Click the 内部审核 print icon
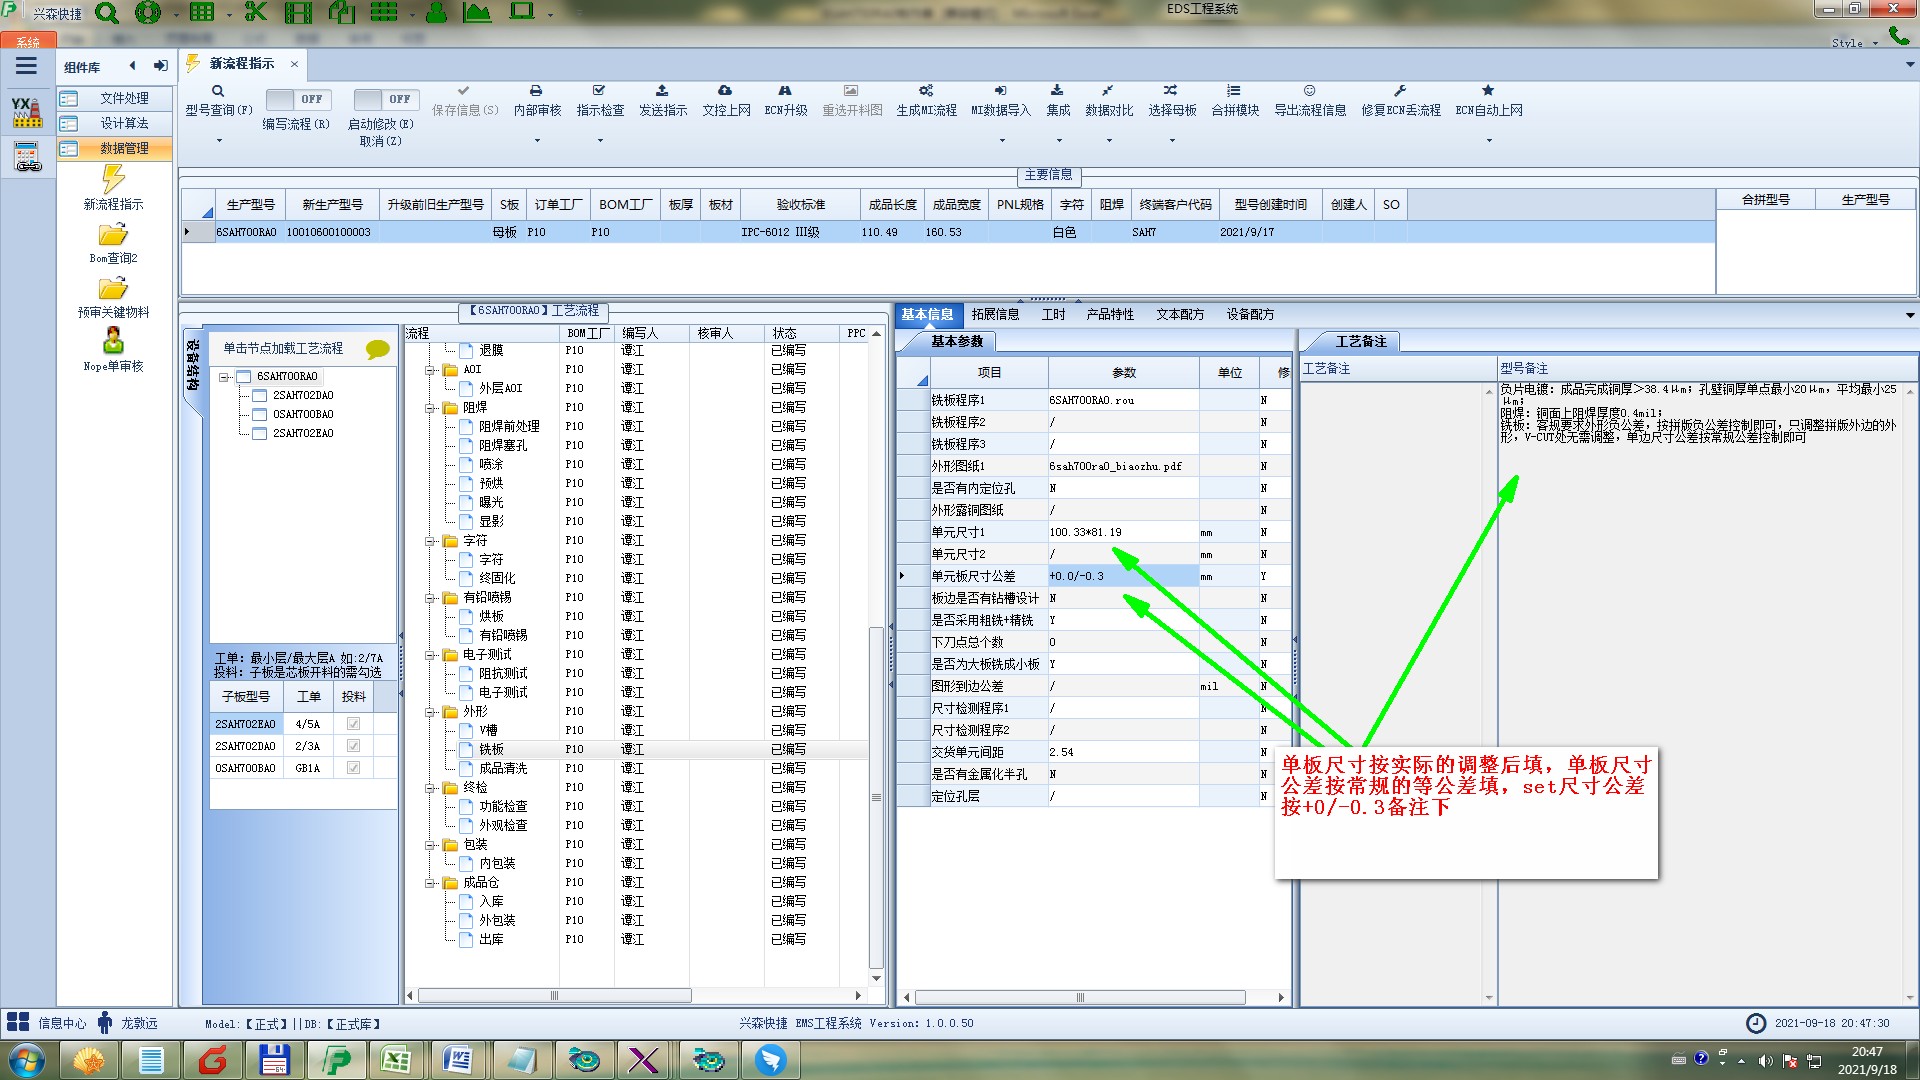1920x1080 pixels. pyautogui.click(x=536, y=91)
